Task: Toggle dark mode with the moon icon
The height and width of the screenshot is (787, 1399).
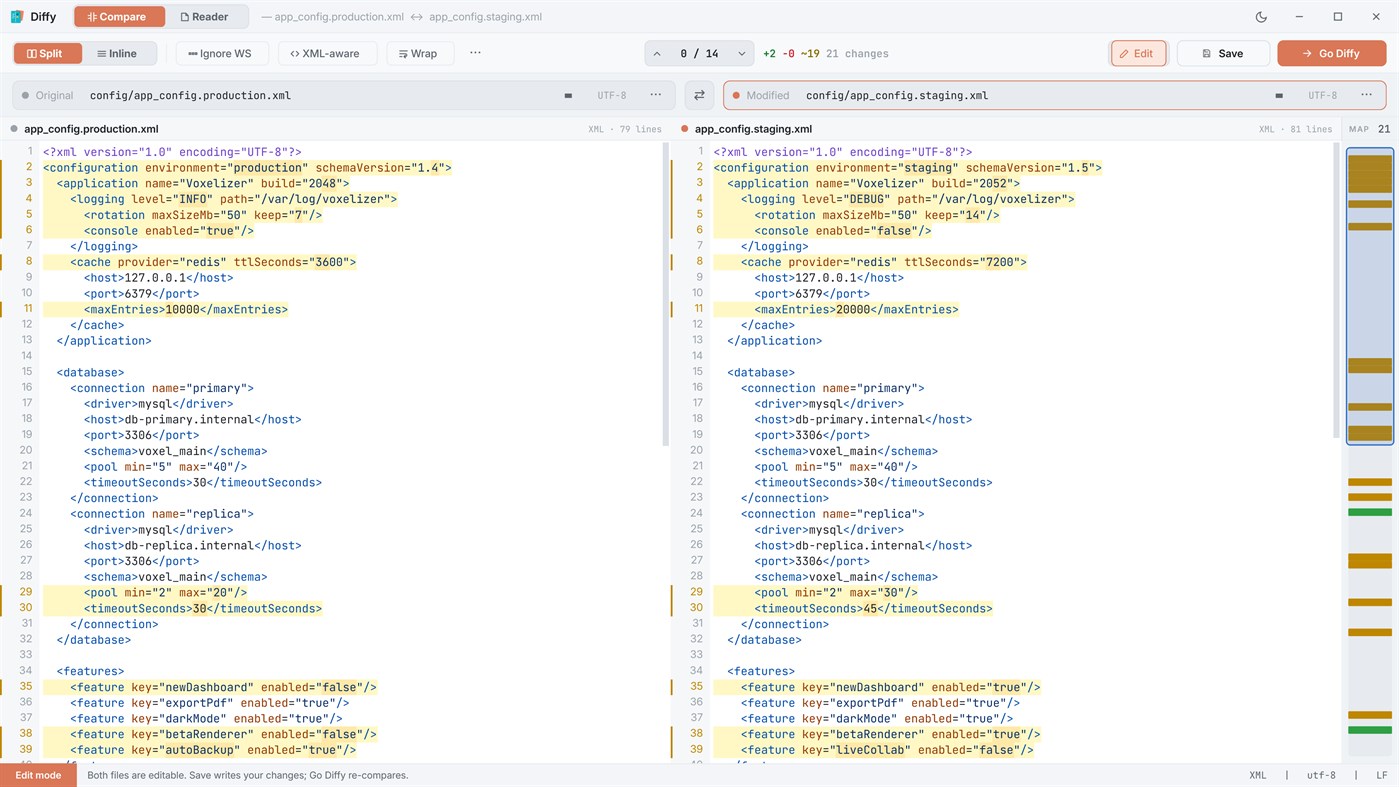Action: 1261,17
